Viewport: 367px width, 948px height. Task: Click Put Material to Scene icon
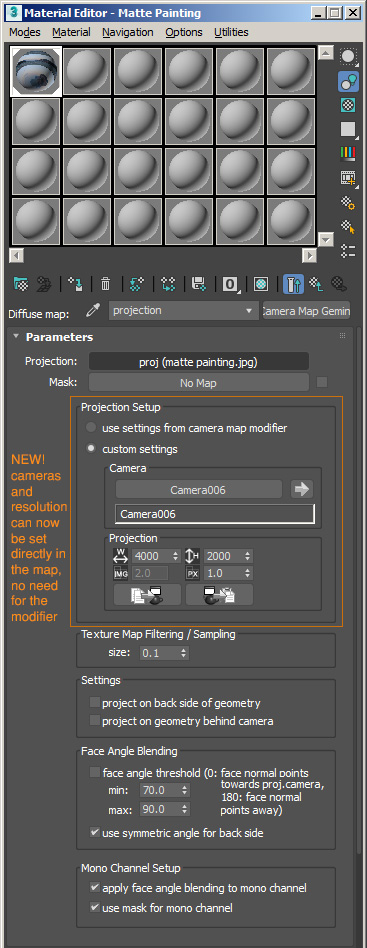[x=44, y=283]
